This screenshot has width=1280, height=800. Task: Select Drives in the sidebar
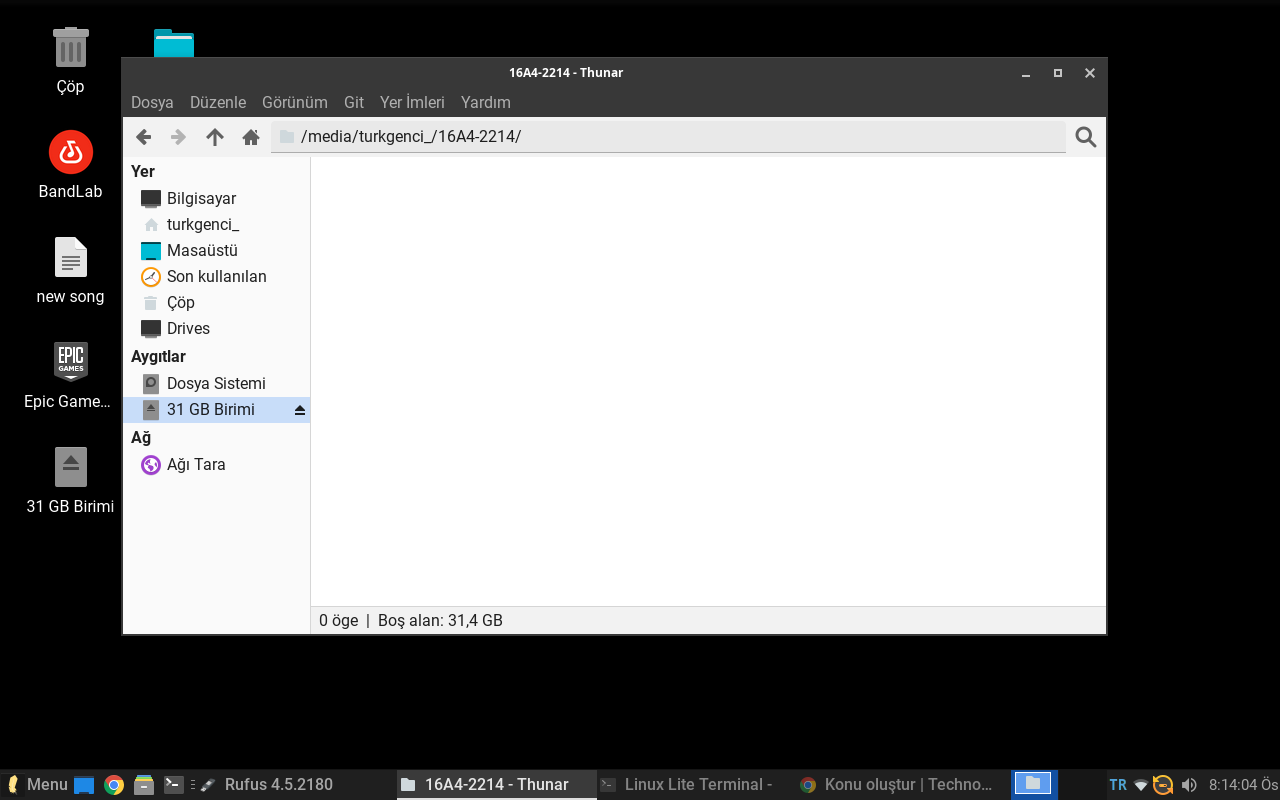pos(216,329)
